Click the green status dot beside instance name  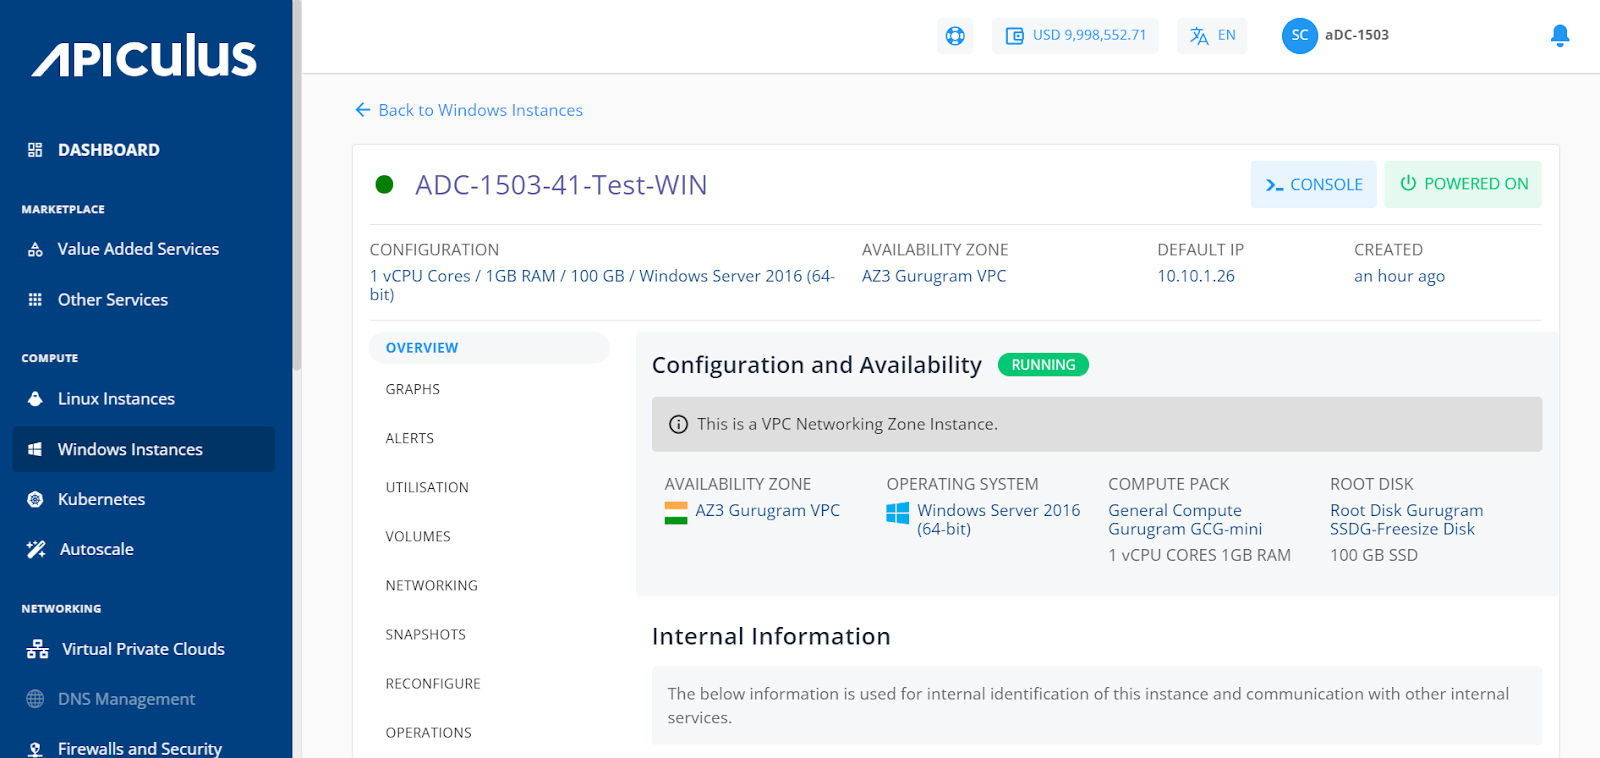point(384,185)
